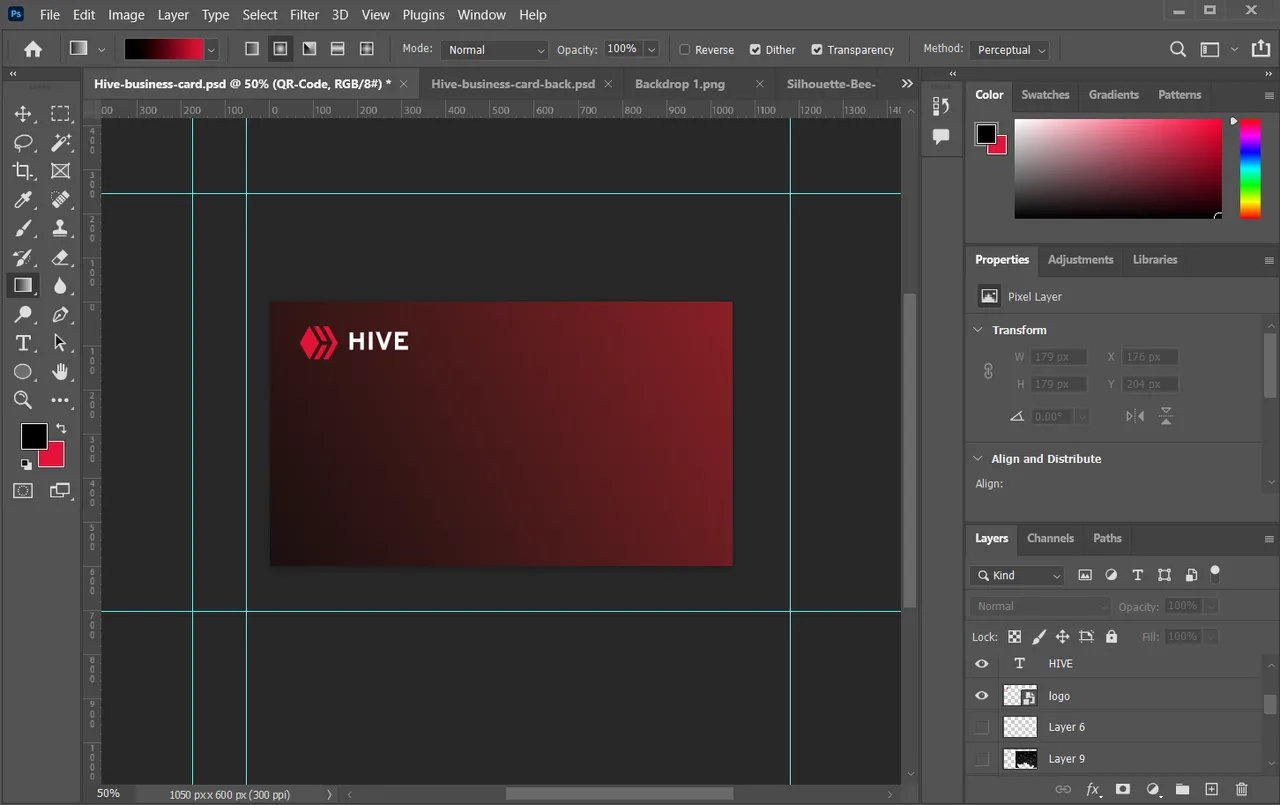Select the Path Selection tool
Image resolution: width=1280 pixels, height=805 pixels.
(61, 343)
